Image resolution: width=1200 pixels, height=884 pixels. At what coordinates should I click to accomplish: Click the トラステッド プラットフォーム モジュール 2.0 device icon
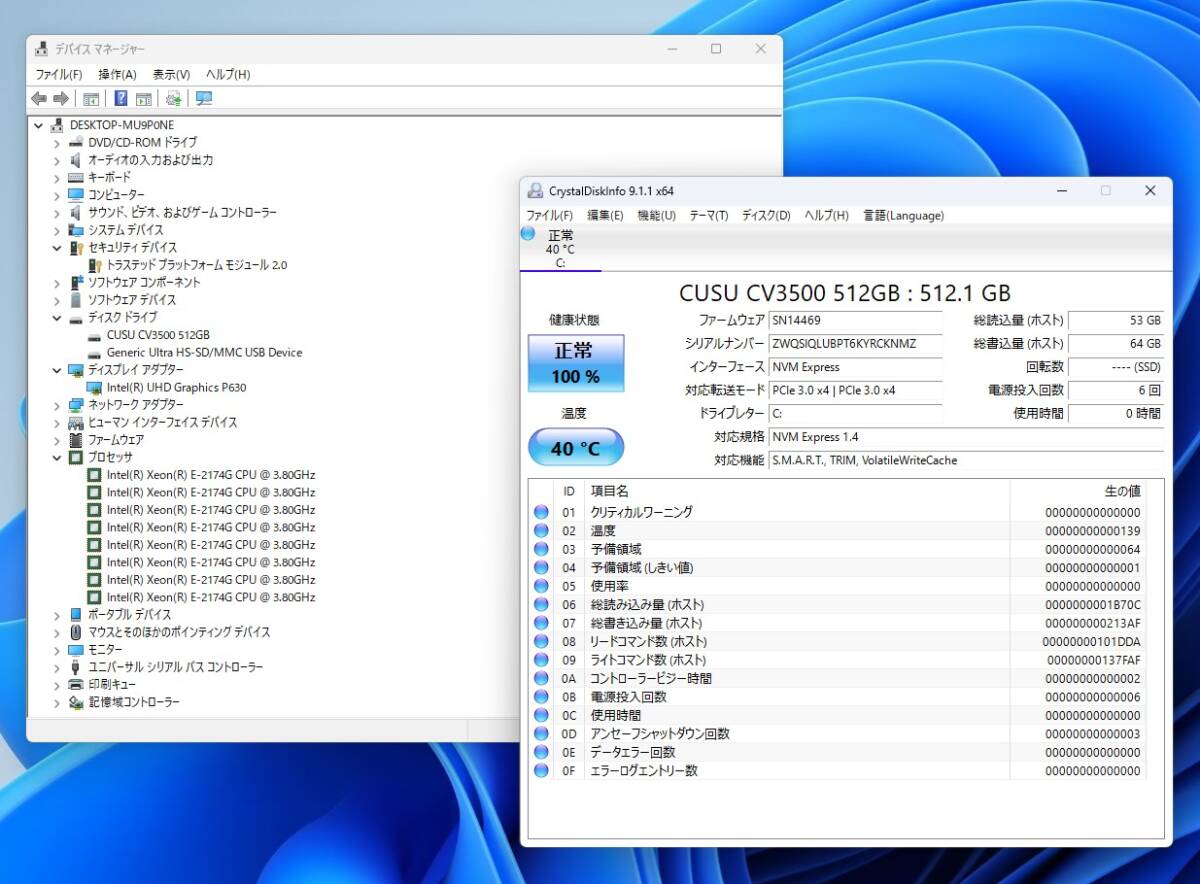click(x=95, y=265)
